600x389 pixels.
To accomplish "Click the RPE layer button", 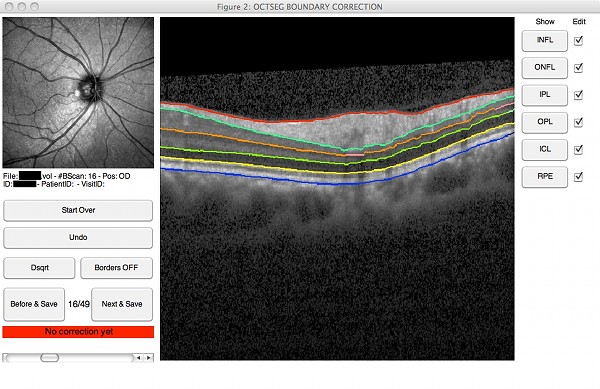I will pos(545,177).
